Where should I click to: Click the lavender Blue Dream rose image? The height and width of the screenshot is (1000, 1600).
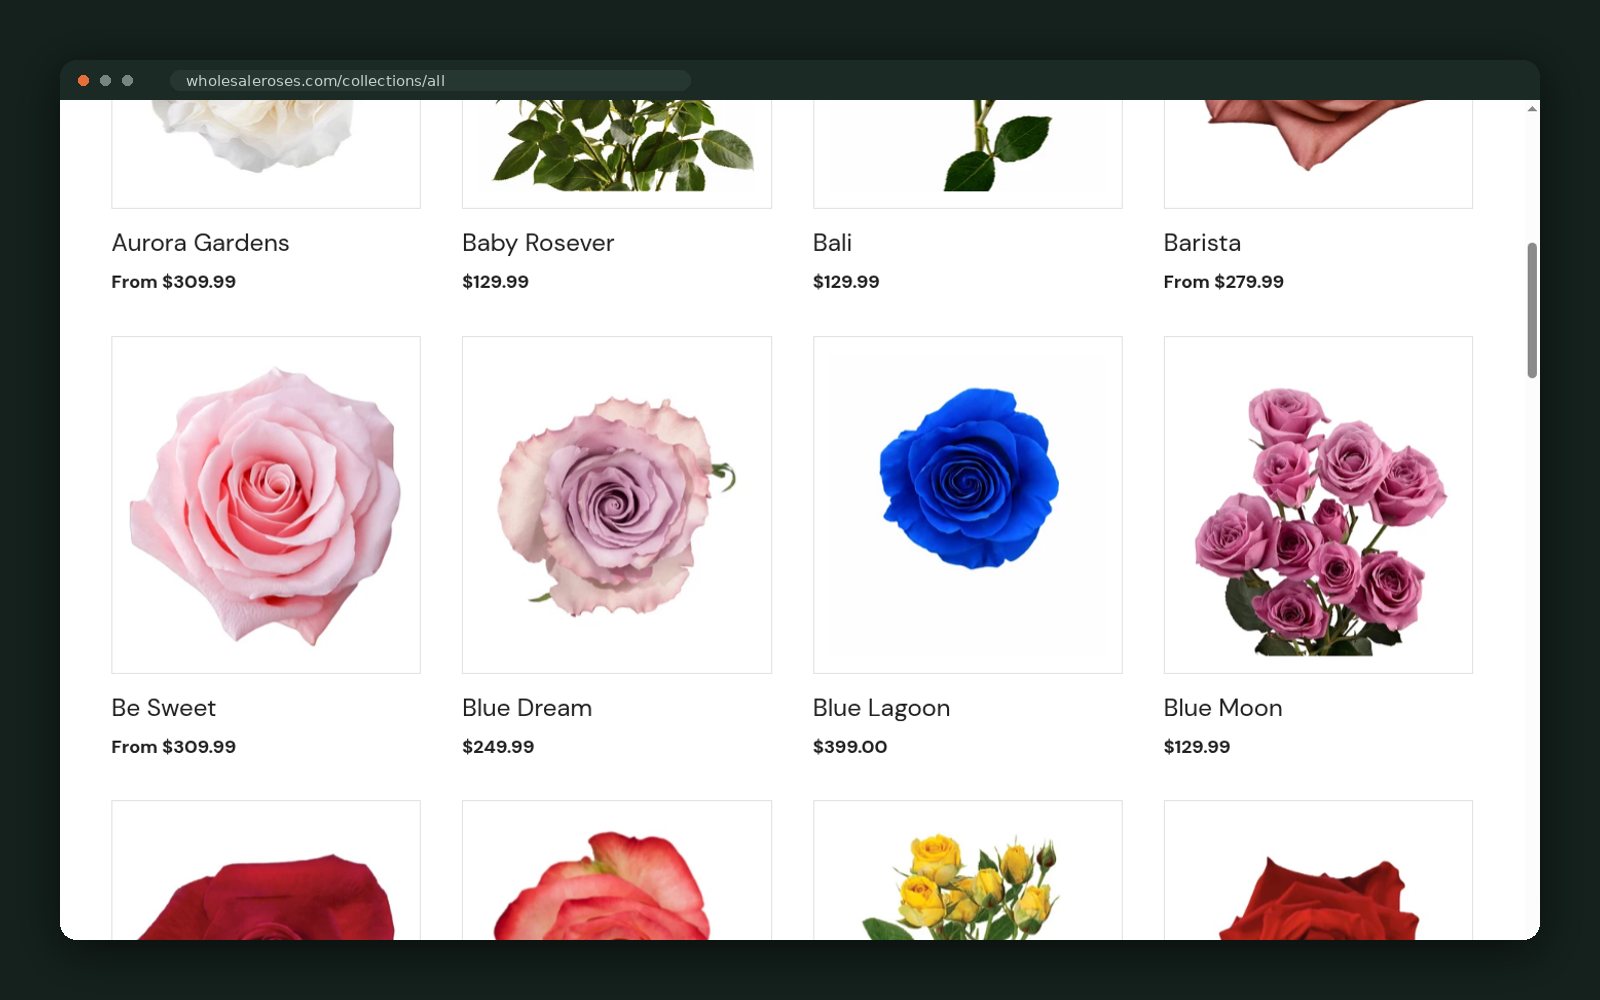(617, 505)
